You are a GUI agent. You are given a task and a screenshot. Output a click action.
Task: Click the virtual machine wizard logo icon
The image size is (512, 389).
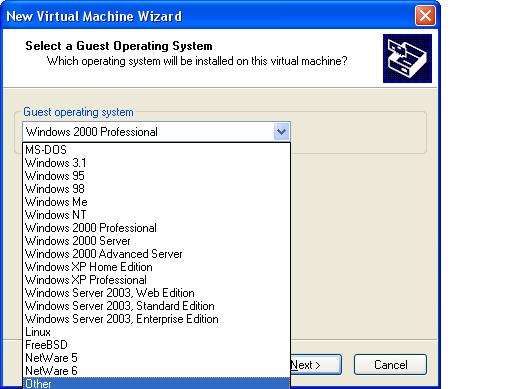coord(407,58)
